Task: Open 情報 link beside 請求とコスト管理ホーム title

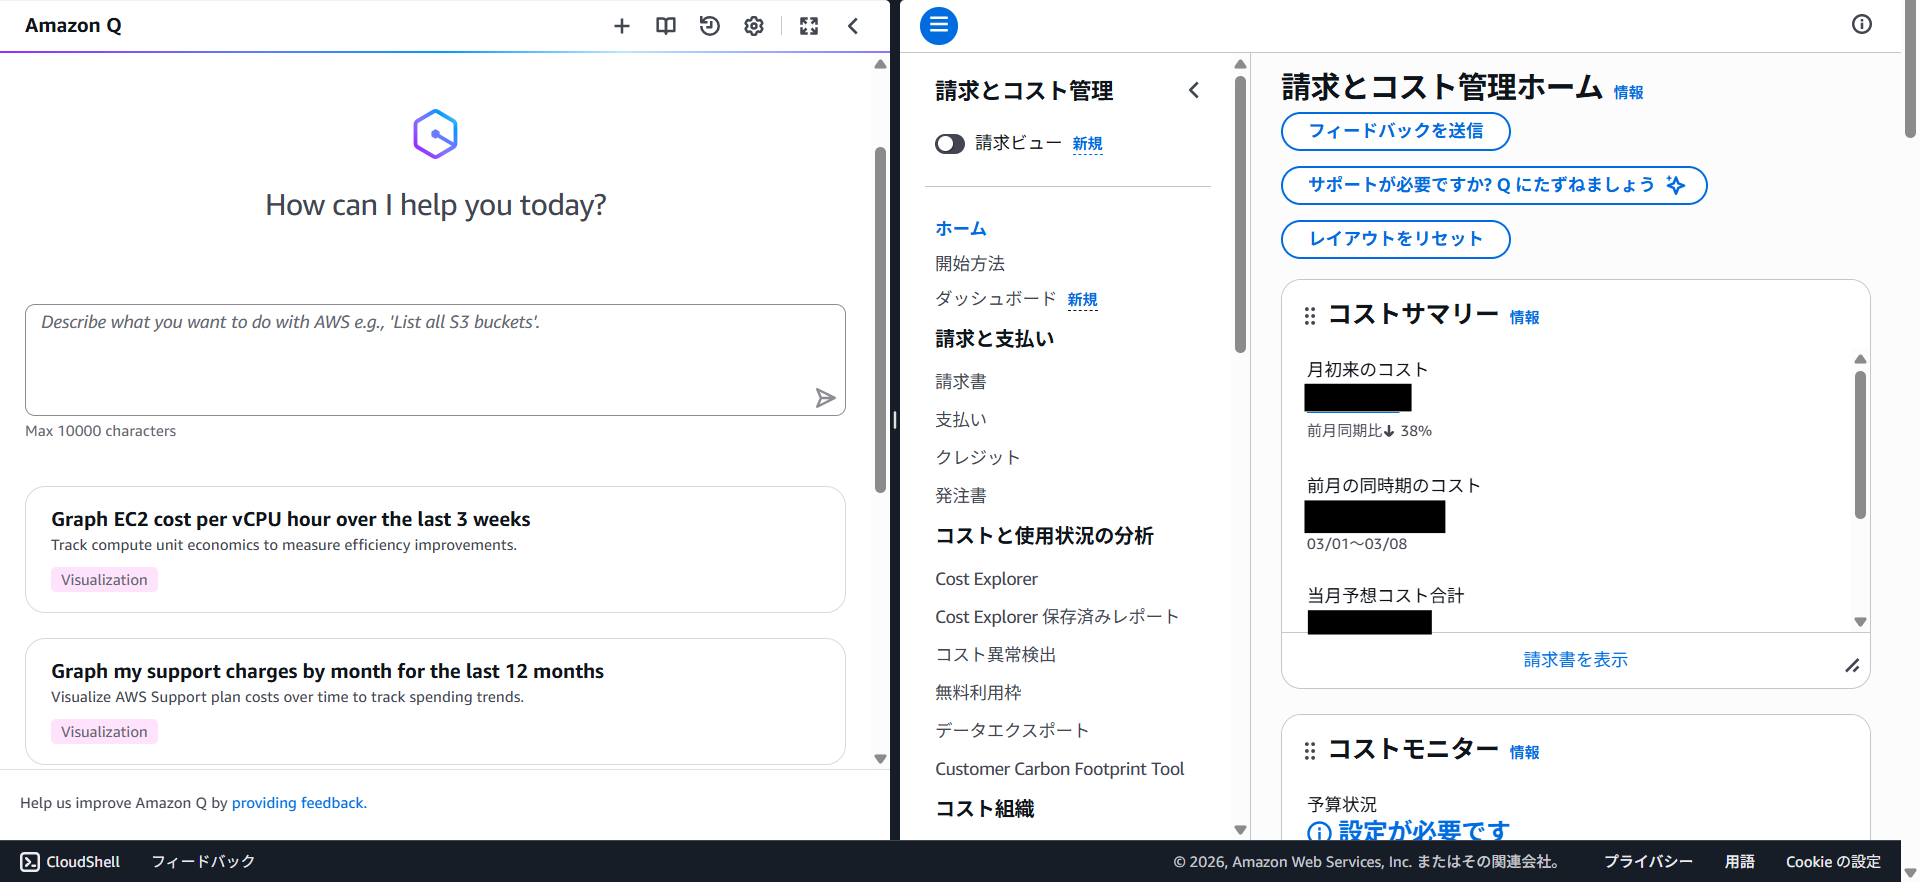Action: coord(1628,92)
